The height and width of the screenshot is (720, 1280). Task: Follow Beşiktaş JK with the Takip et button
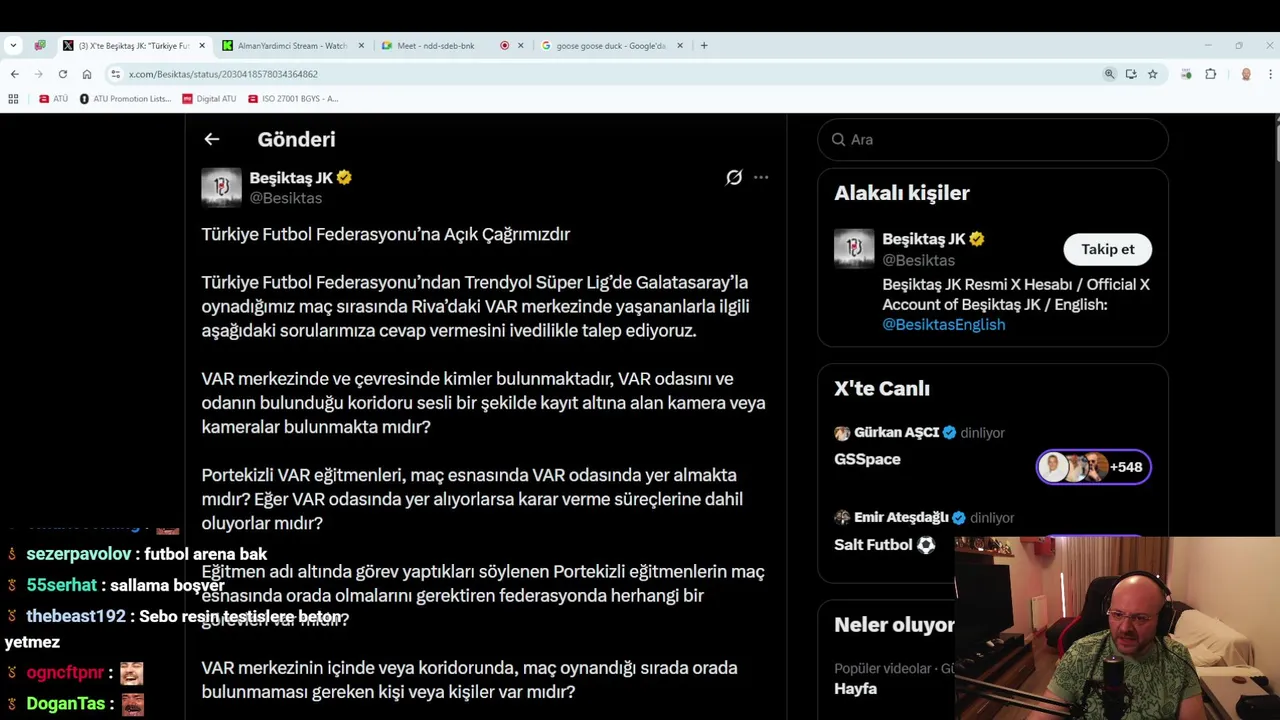[1107, 250]
